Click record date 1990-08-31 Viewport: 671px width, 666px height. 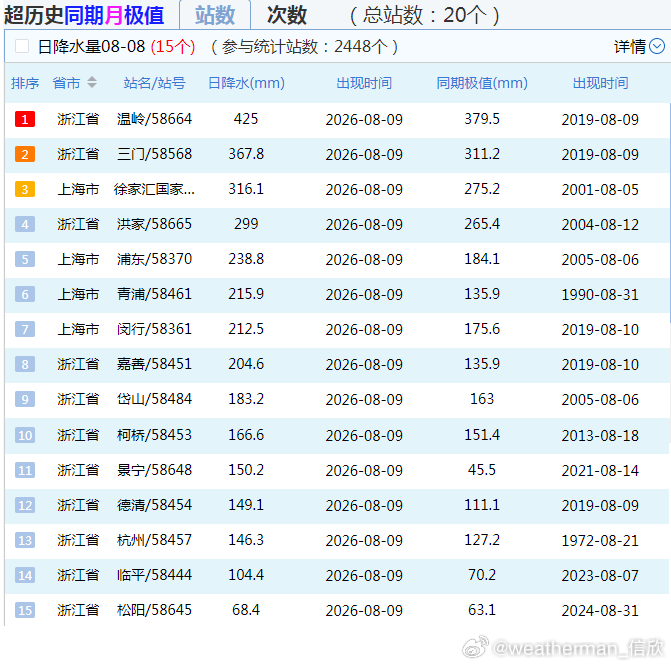[x=600, y=295]
